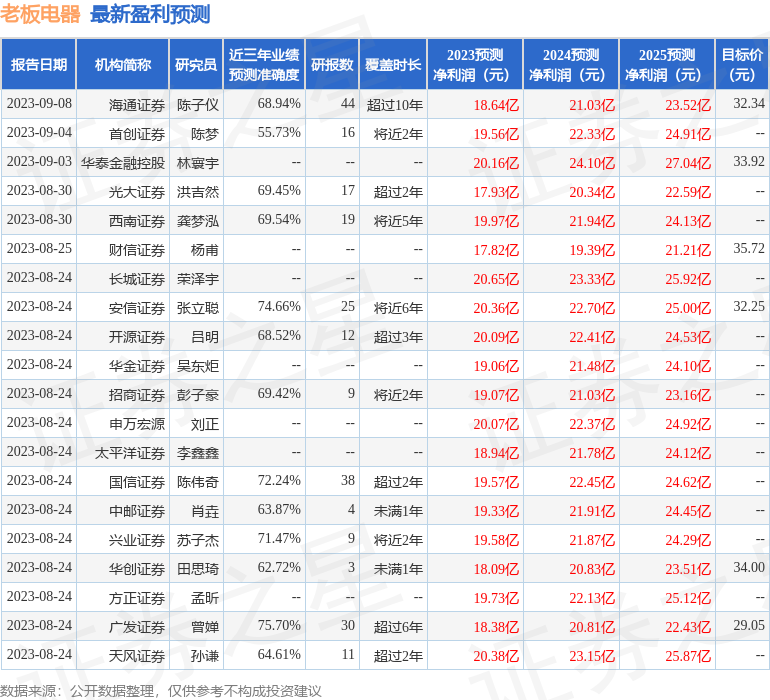Image resolution: width=770 pixels, height=700 pixels.
Task: Select the 华泰金融控股 institution cell
Action: pyautogui.click(x=123, y=163)
